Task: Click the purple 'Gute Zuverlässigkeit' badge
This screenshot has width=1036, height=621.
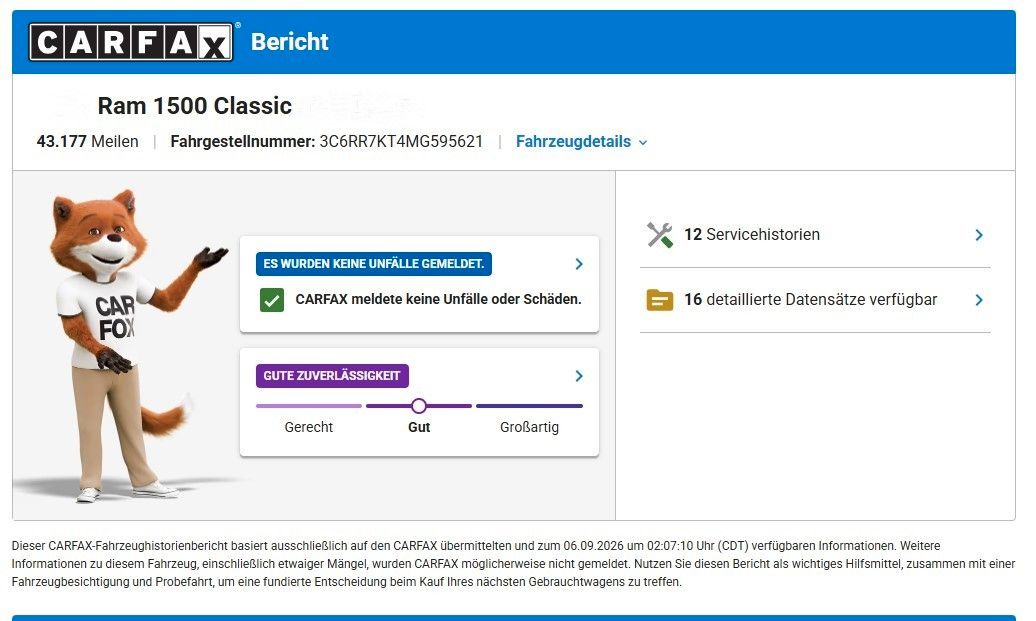Action: 332,376
